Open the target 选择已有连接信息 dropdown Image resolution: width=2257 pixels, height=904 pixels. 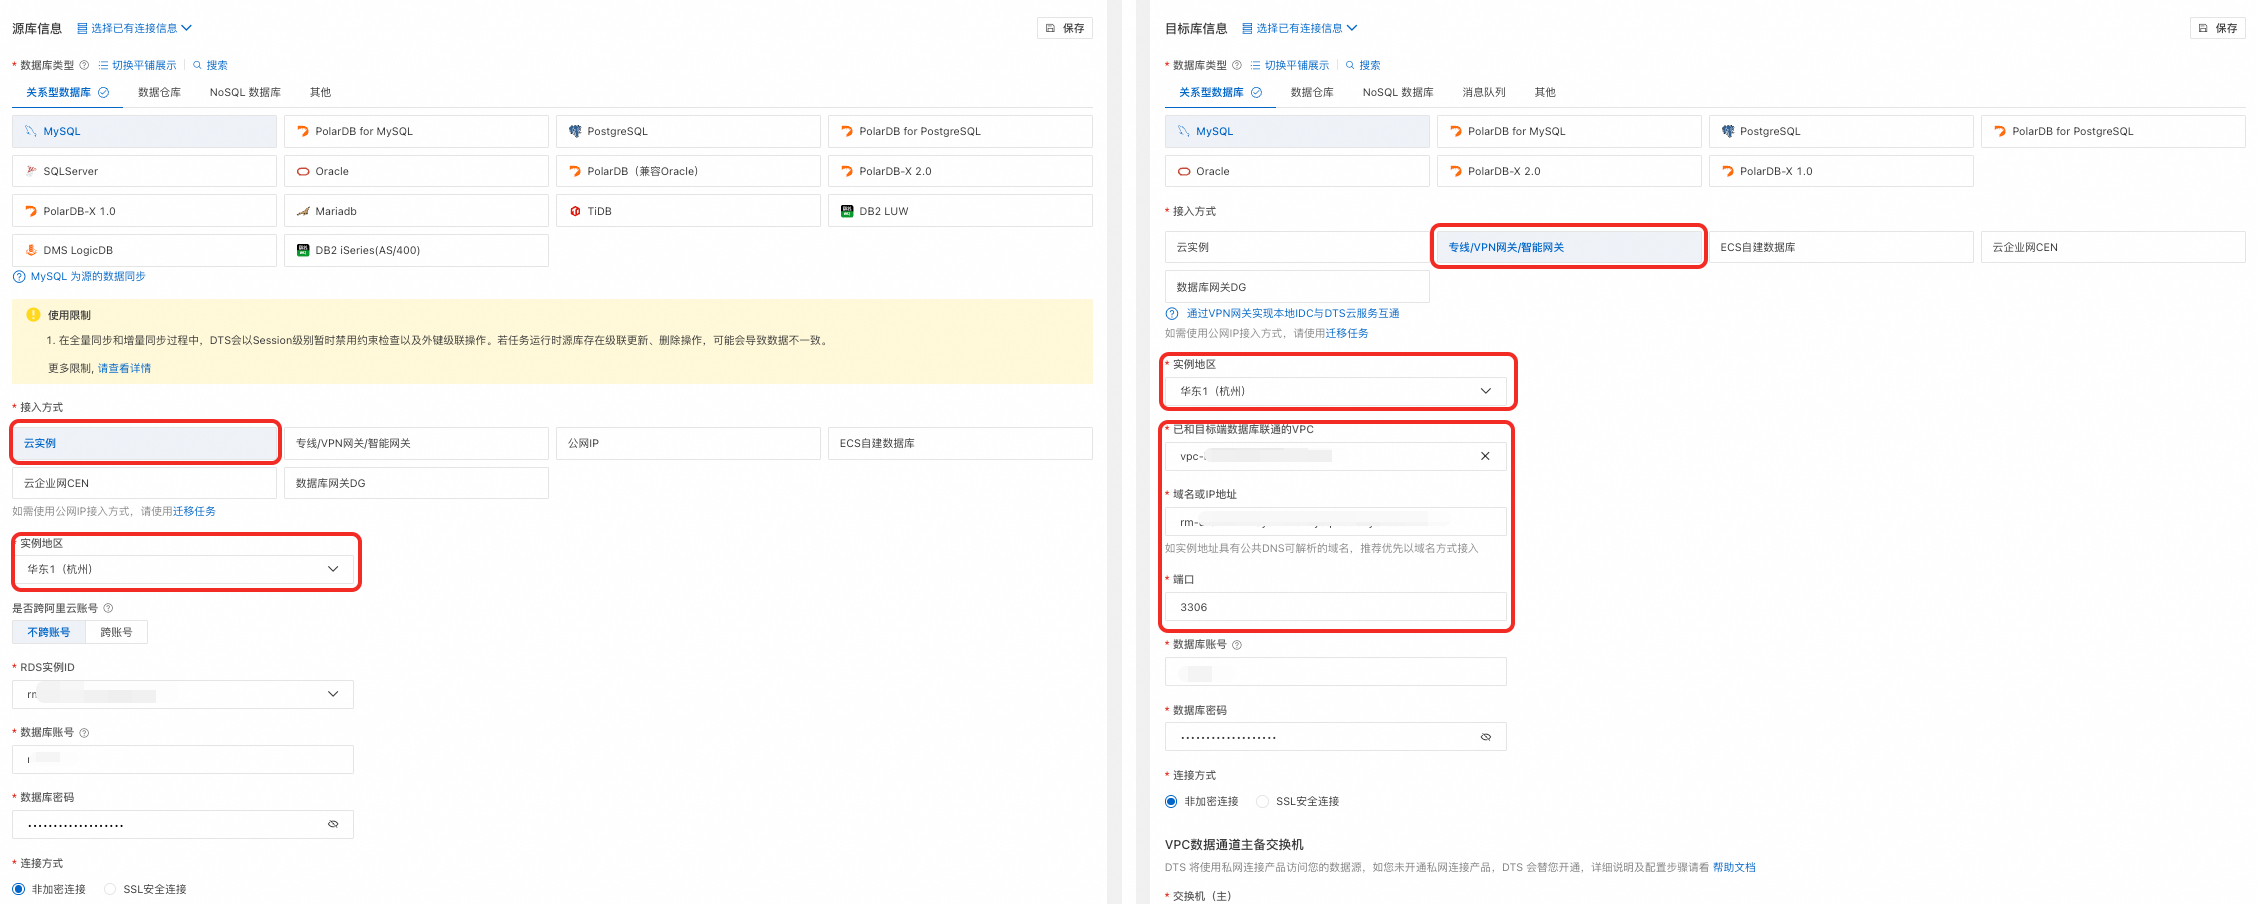point(1299,28)
